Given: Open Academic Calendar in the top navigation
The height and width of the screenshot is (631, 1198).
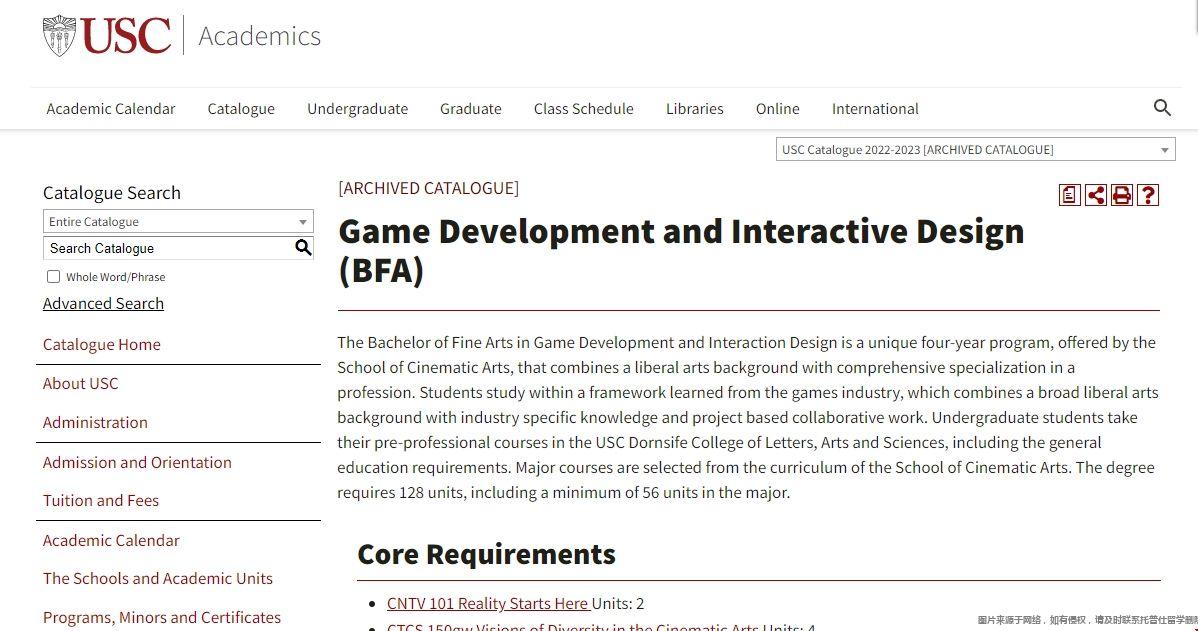Looking at the screenshot, I should [x=111, y=108].
